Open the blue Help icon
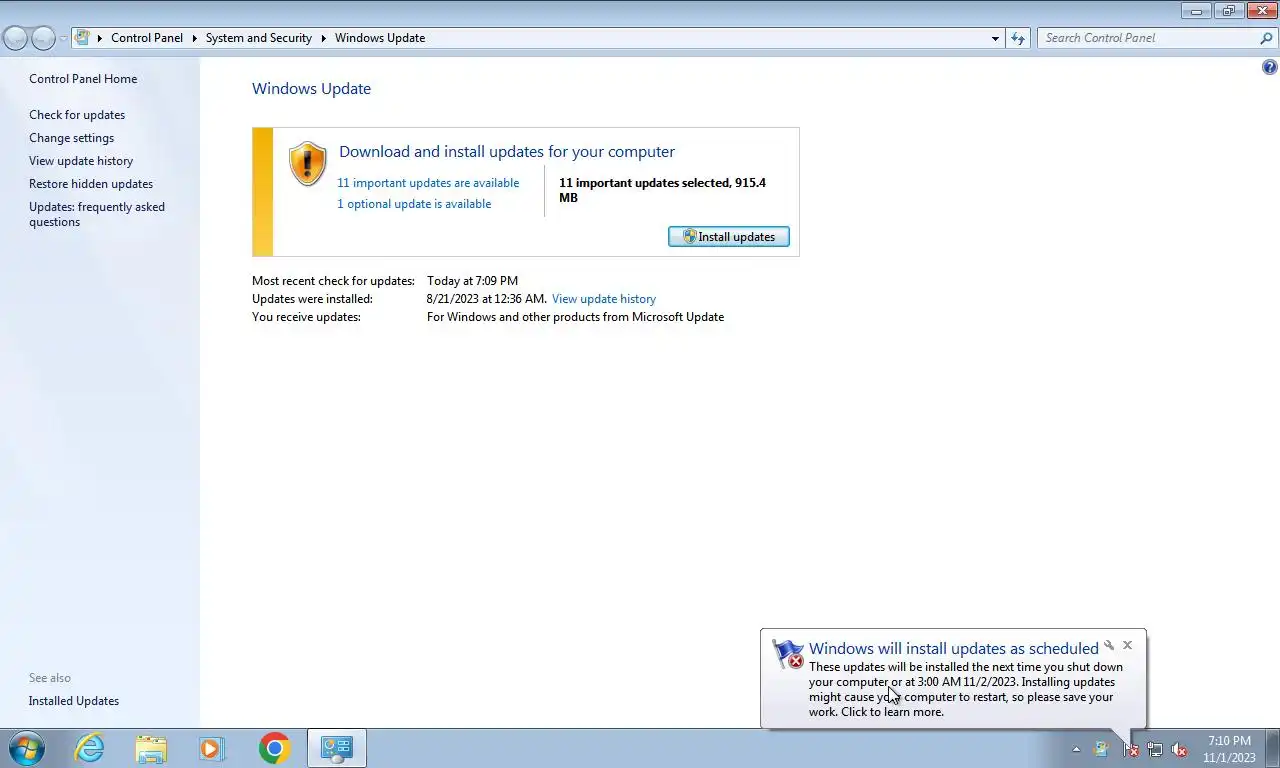The image size is (1280, 768). pyautogui.click(x=1270, y=68)
